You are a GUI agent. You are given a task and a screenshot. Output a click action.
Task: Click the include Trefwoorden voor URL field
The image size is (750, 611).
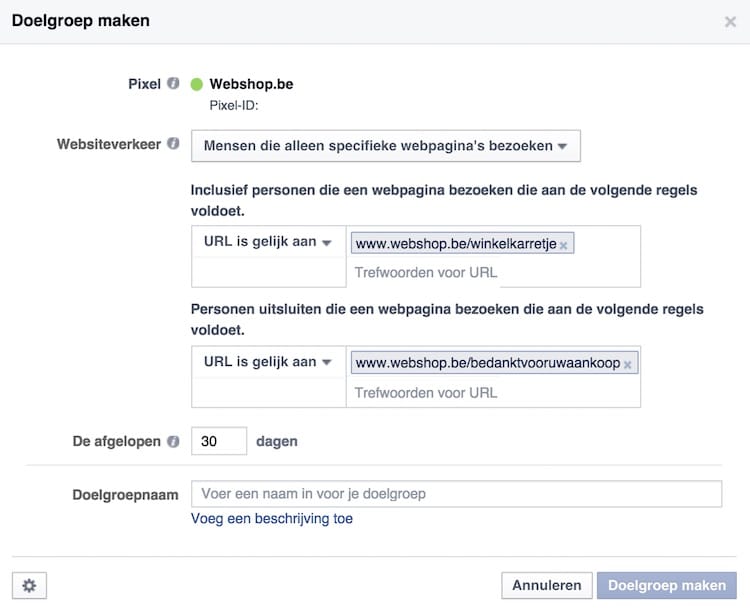(x=426, y=272)
